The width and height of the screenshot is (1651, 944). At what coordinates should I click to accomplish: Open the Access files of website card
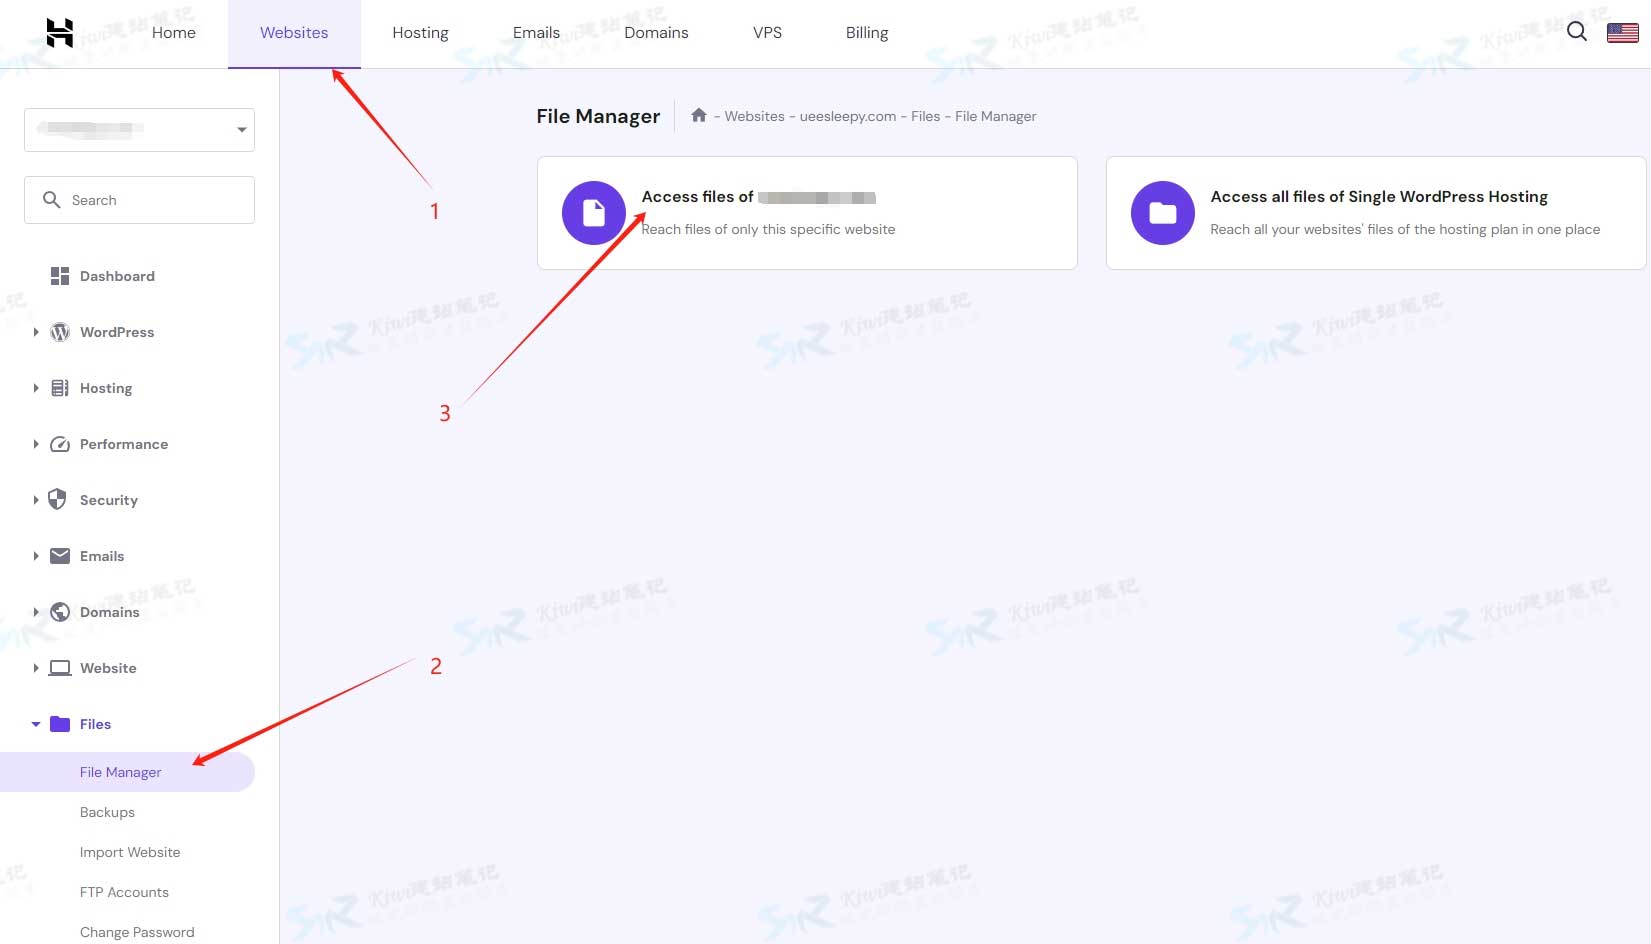click(807, 213)
